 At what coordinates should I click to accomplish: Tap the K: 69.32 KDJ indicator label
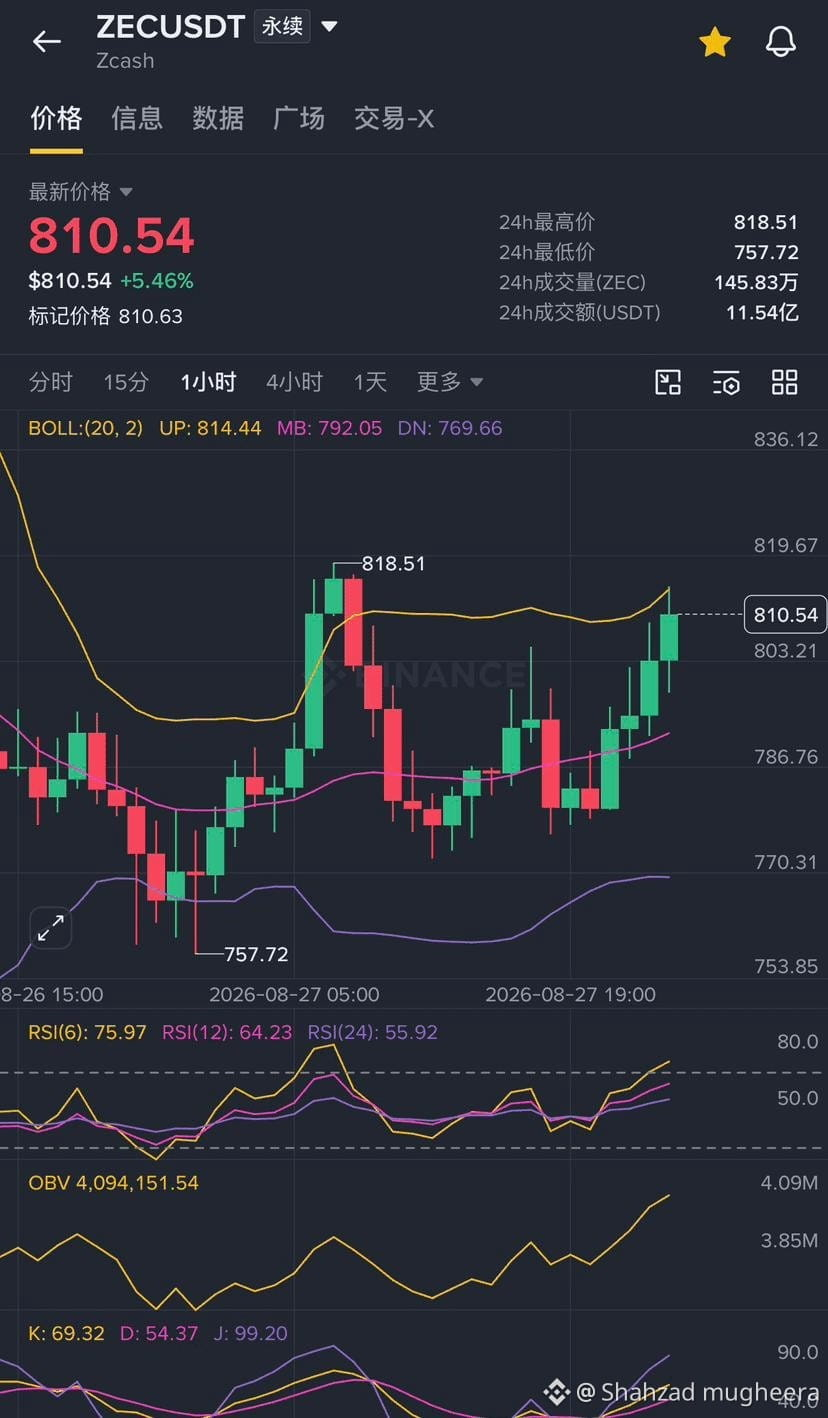point(66,1333)
